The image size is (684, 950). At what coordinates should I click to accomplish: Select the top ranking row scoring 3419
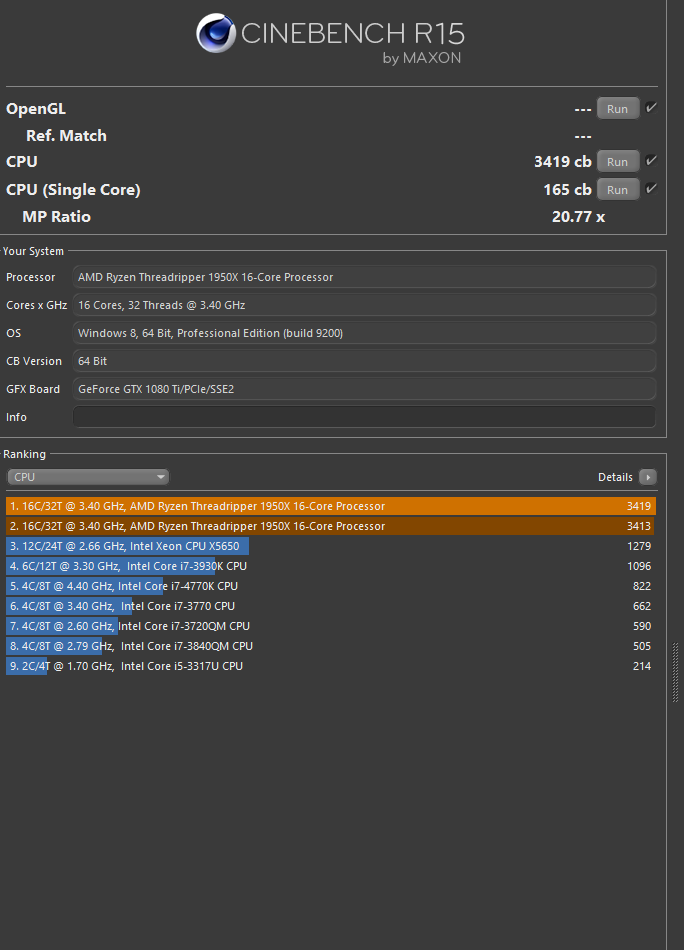[331, 506]
